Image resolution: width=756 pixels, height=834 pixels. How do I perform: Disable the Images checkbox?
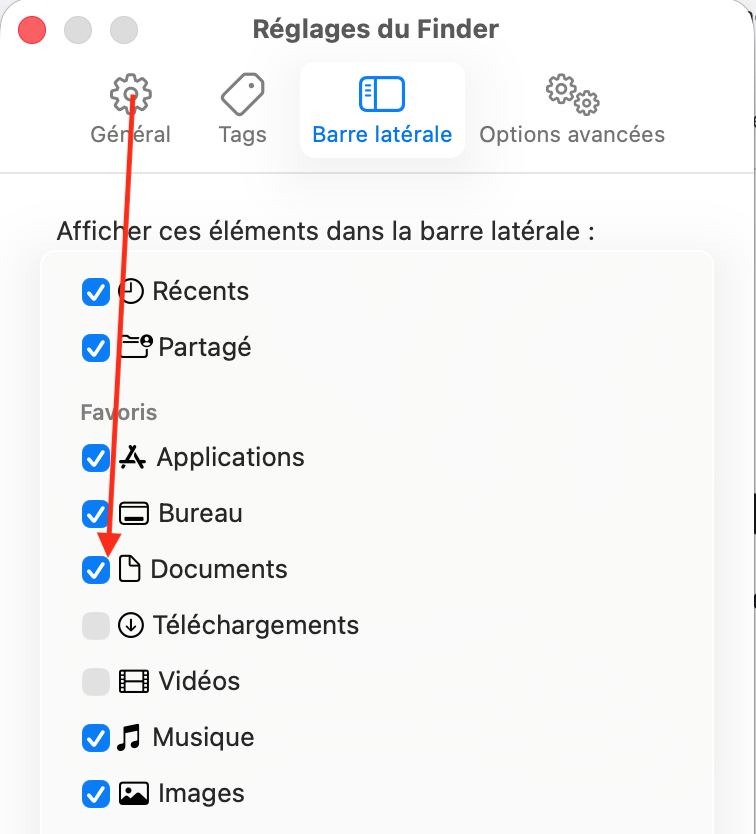[95, 794]
